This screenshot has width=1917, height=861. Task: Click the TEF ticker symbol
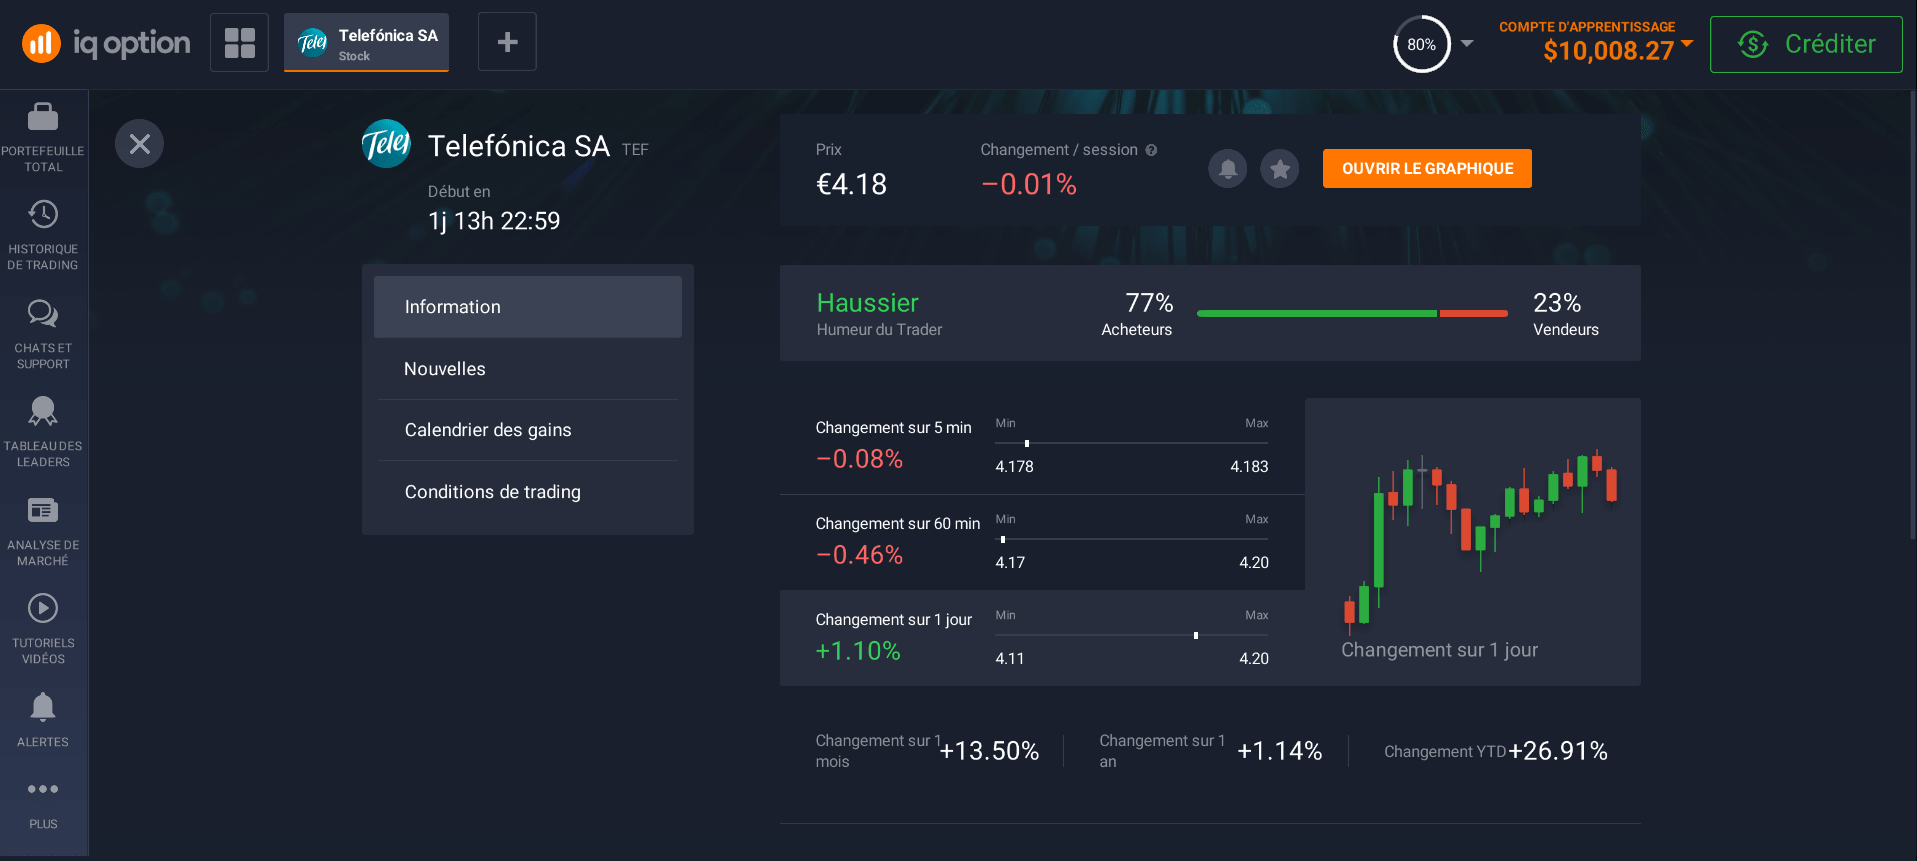635,150
